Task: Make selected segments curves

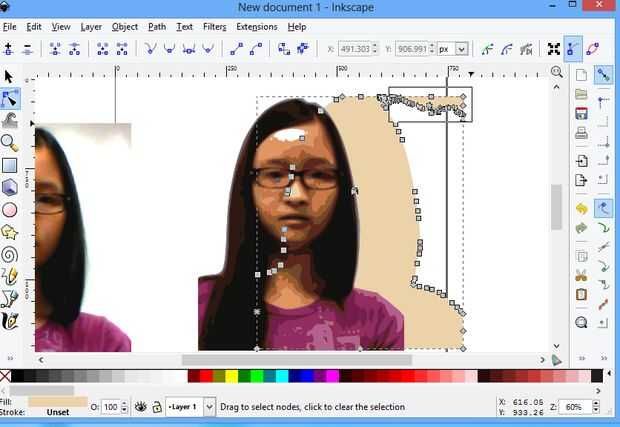Action: (x=256, y=49)
